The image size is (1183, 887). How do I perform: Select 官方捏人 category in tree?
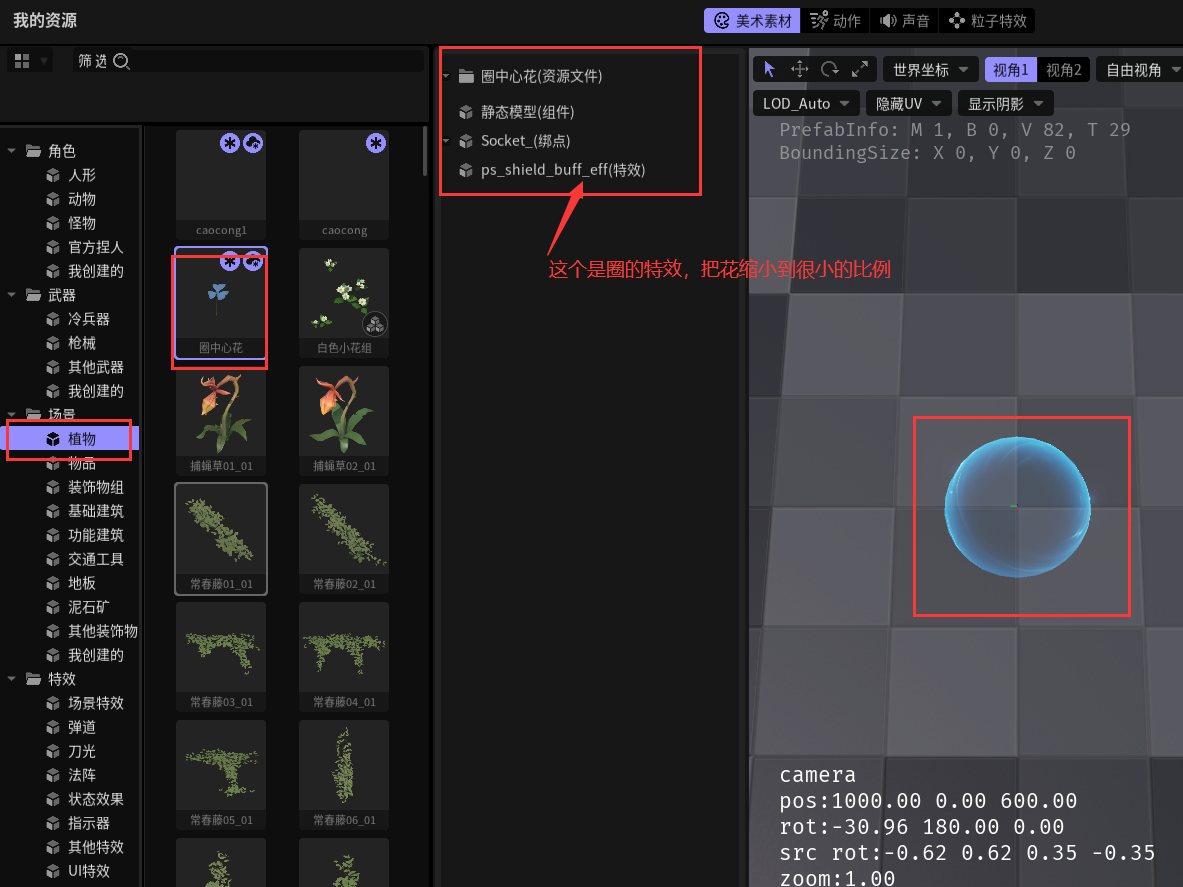95,247
